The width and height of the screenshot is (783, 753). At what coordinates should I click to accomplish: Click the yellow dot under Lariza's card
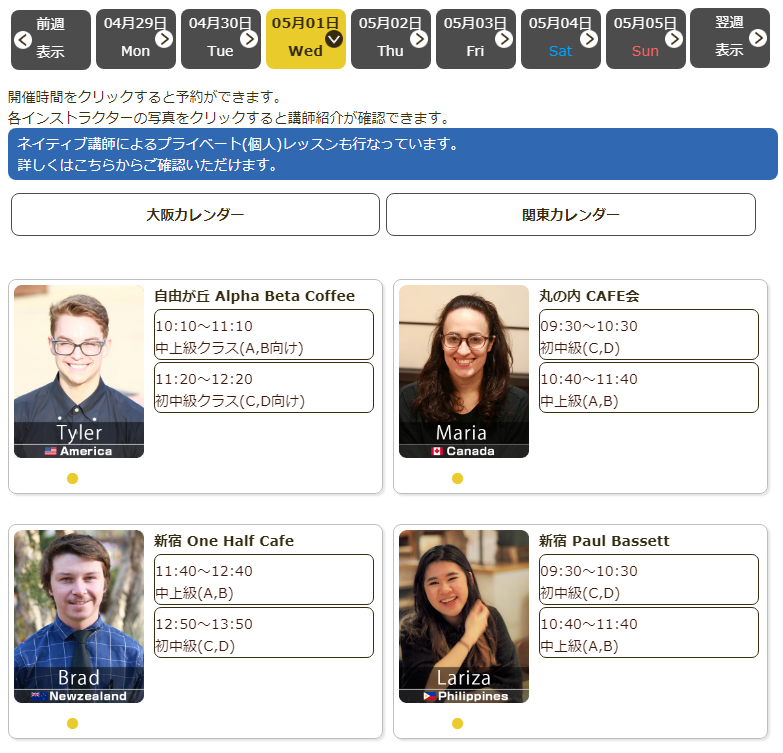457,723
